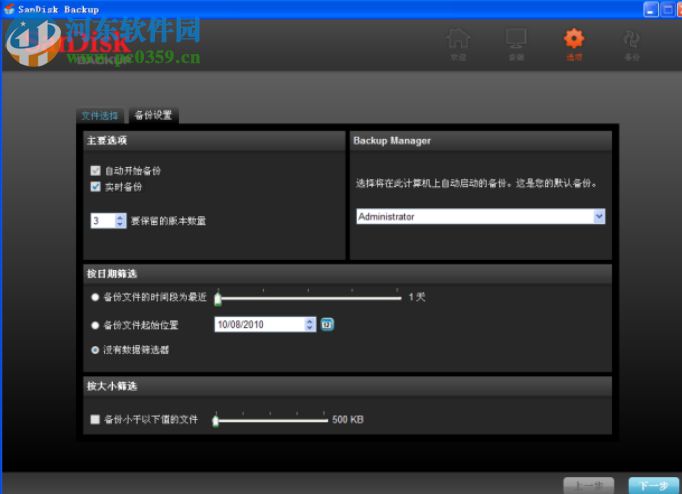Click the 1 天 slider value text
This screenshot has width=682, height=494.
[x=417, y=297]
